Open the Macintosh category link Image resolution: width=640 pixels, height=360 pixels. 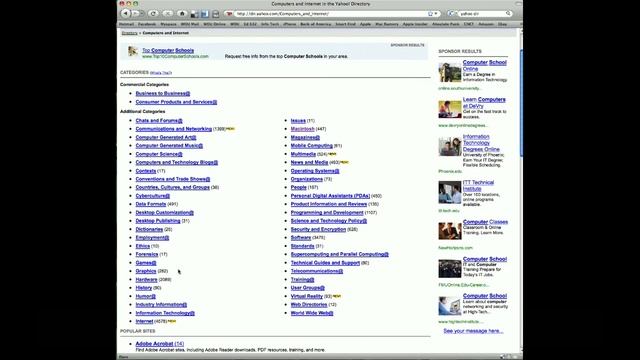pyautogui.click(x=302, y=129)
